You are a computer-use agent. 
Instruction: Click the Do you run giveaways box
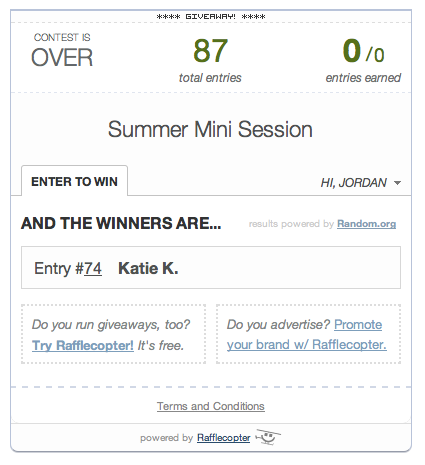click(x=113, y=334)
